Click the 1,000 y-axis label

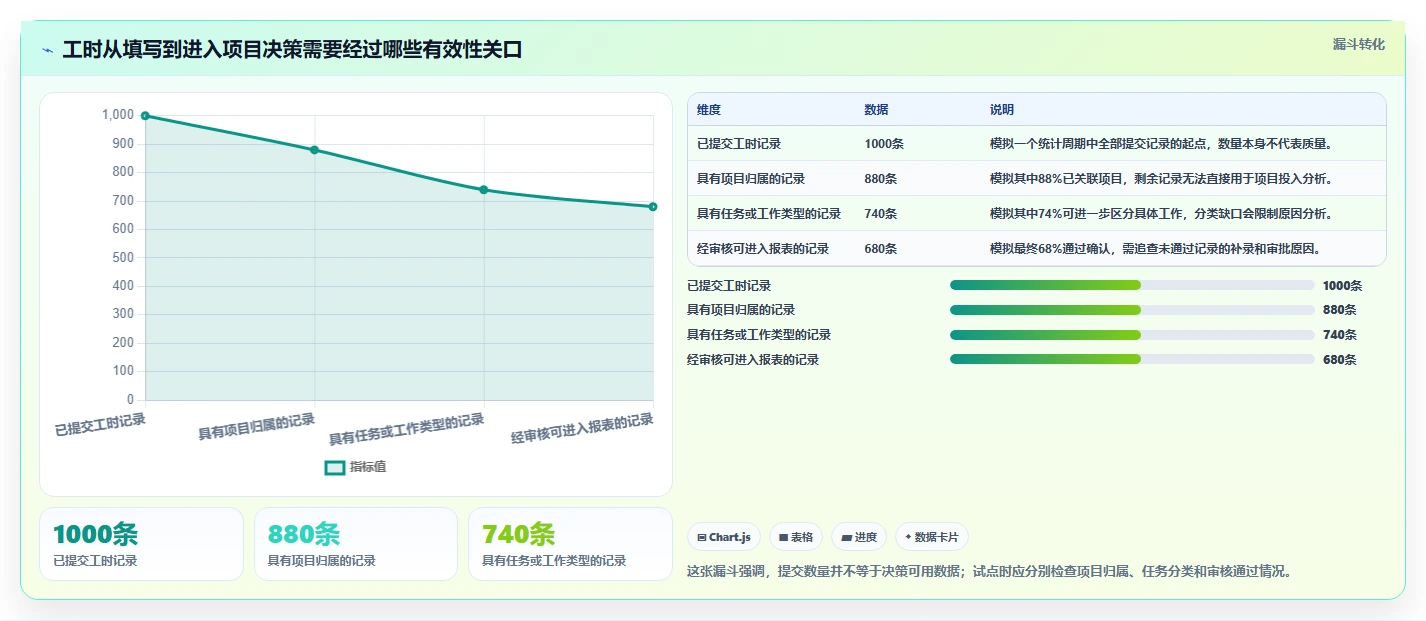(117, 115)
